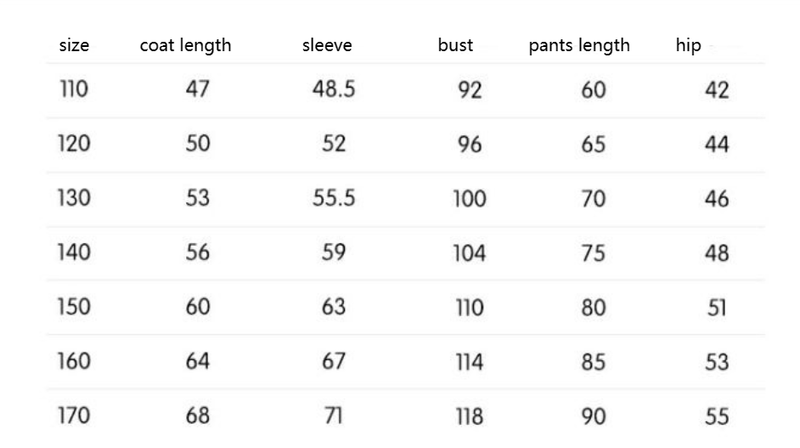Click the size 150 row label
This screenshot has height=448, width=800.
pos(73,307)
